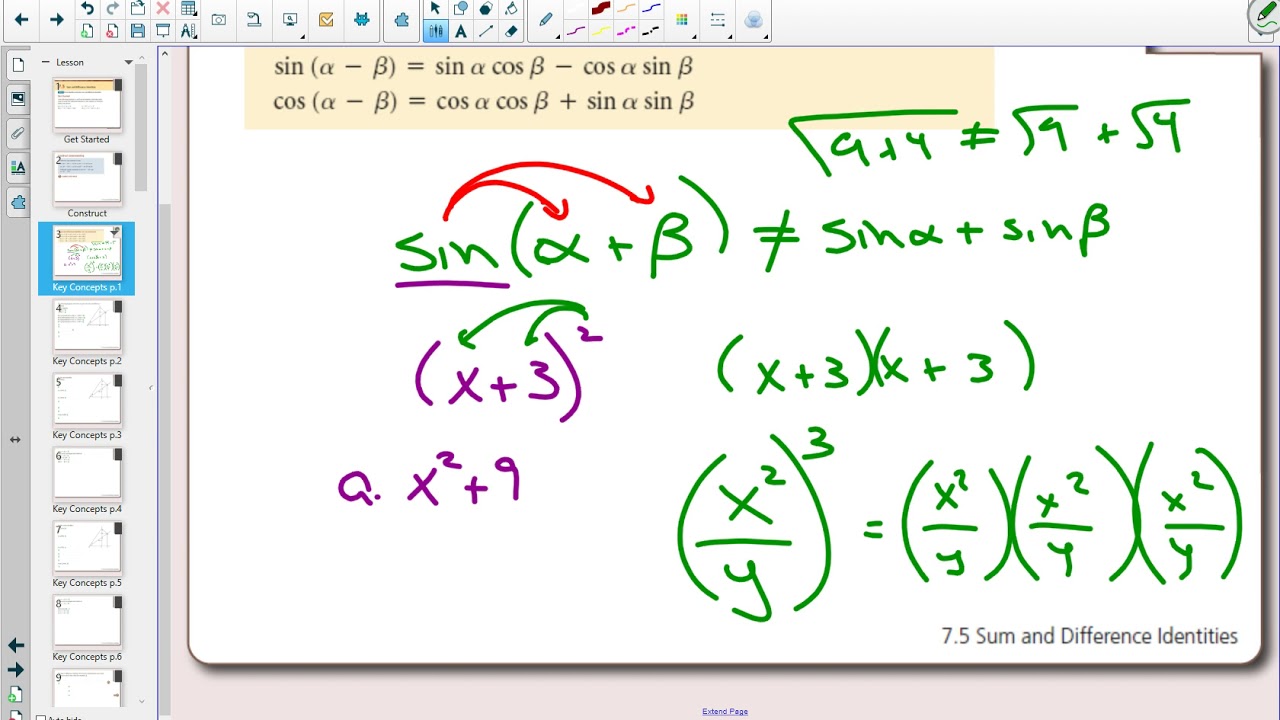This screenshot has width=1280, height=720.
Task: Select the Regular Polygons tool
Action: pyautogui.click(x=485, y=9)
